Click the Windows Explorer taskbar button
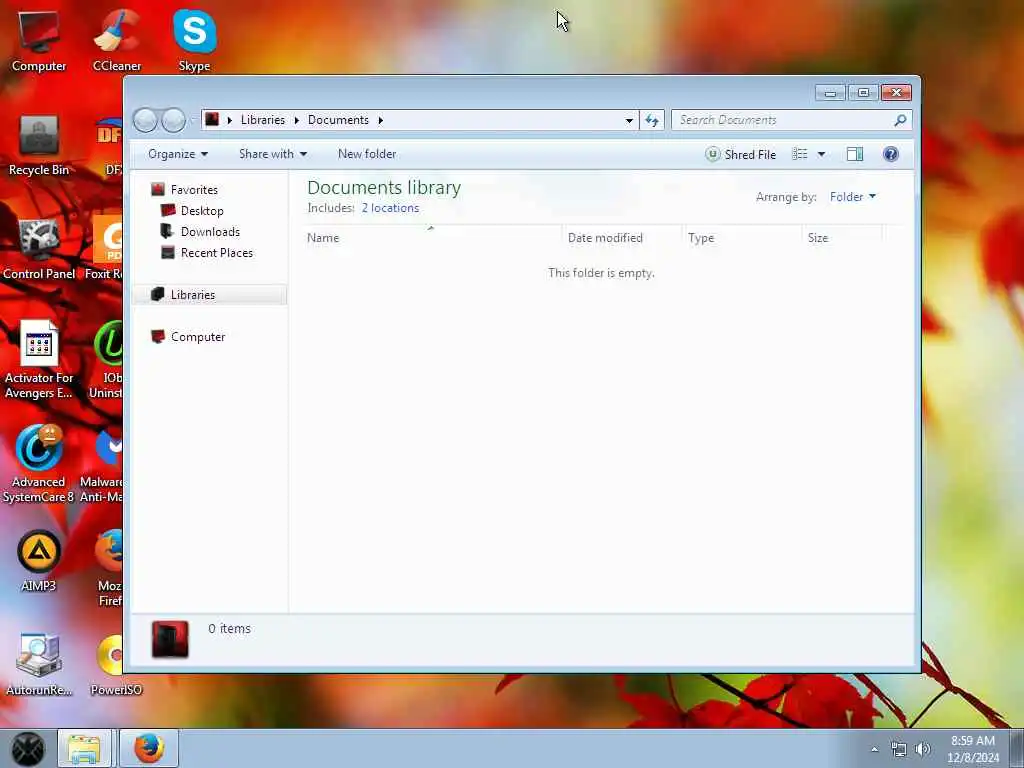1024x768 pixels. click(x=84, y=748)
